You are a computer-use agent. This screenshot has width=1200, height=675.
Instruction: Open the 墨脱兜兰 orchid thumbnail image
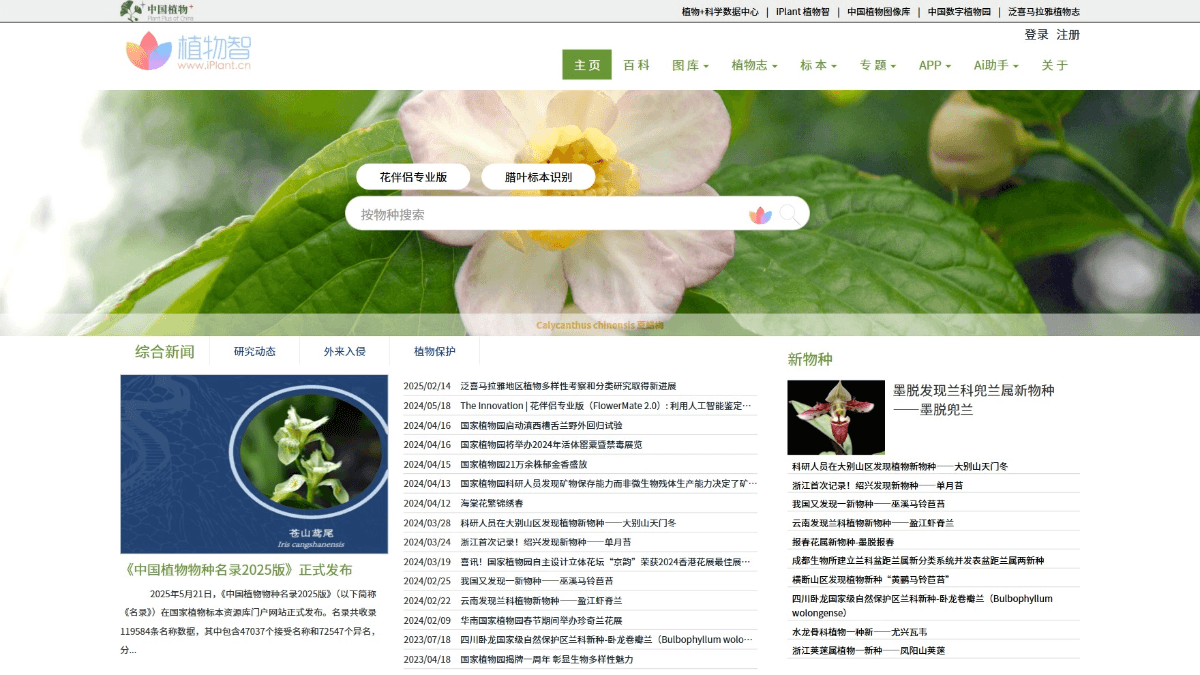[x=835, y=417]
